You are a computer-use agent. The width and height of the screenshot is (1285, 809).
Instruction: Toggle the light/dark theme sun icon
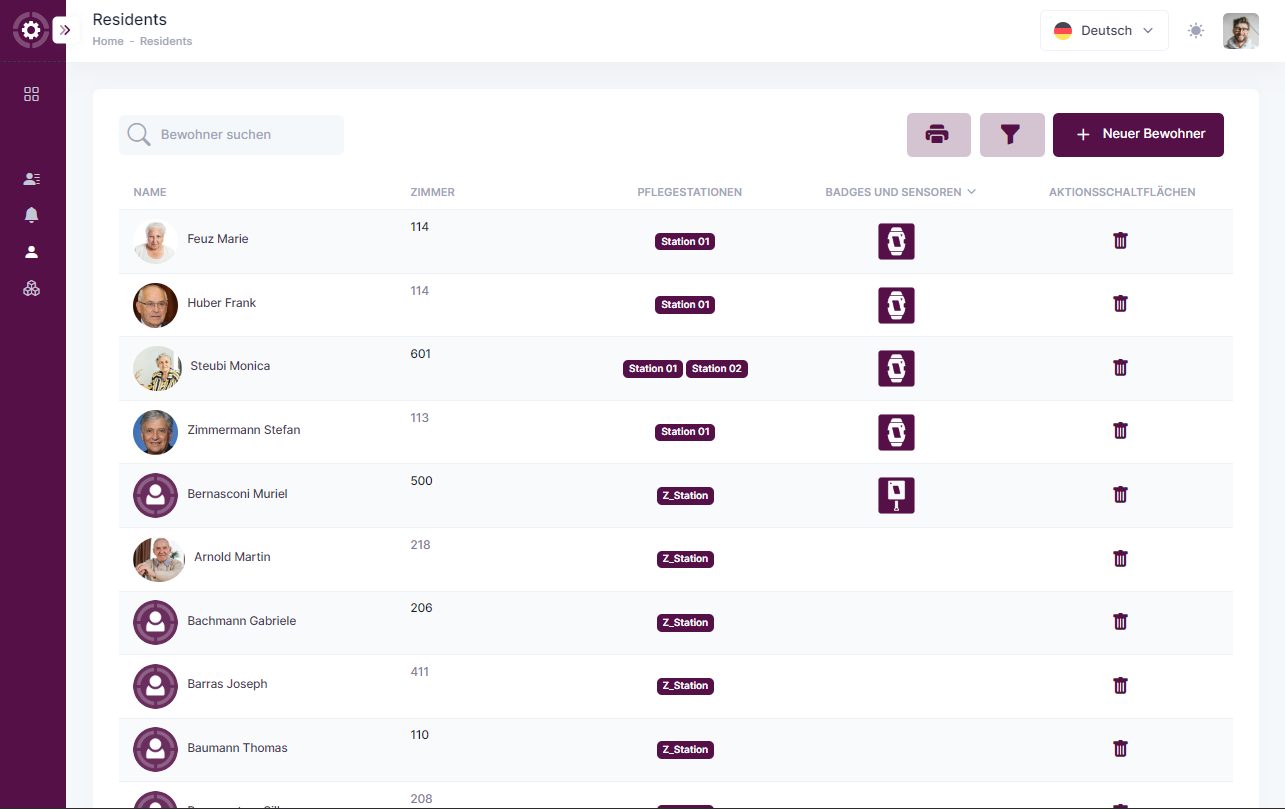coord(1195,31)
